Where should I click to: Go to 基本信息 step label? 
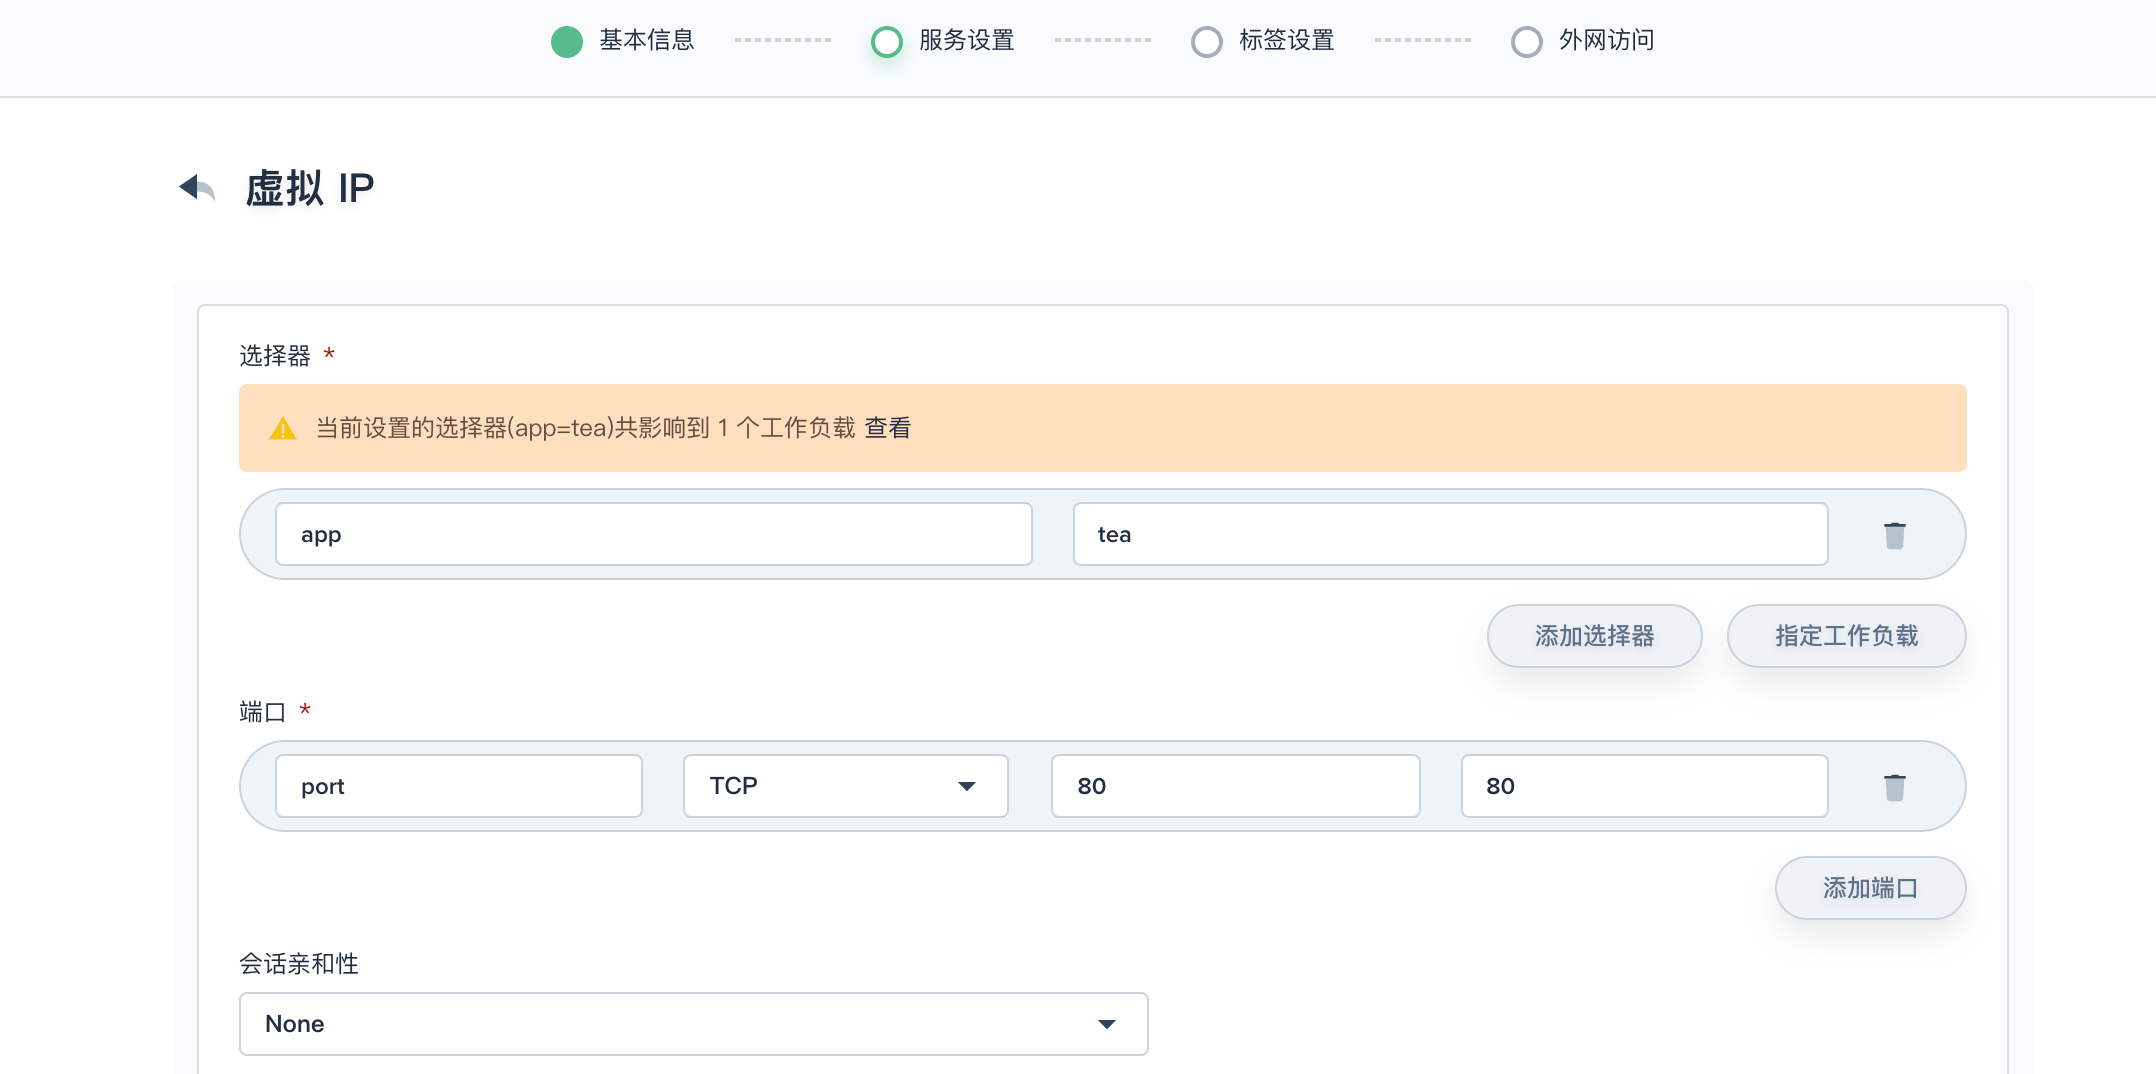click(x=647, y=40)
